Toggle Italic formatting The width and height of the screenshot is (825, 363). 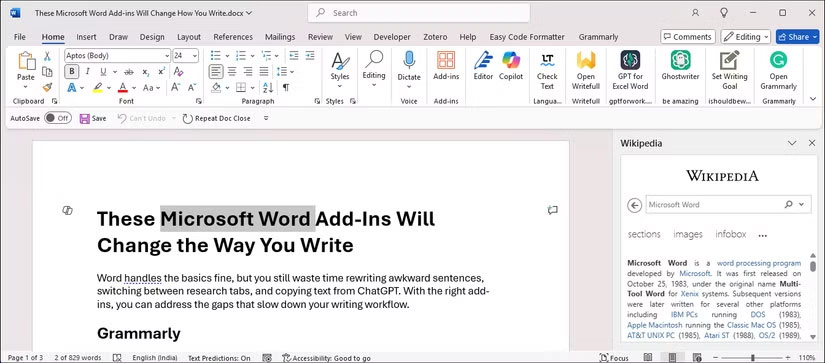coord(87,72)
